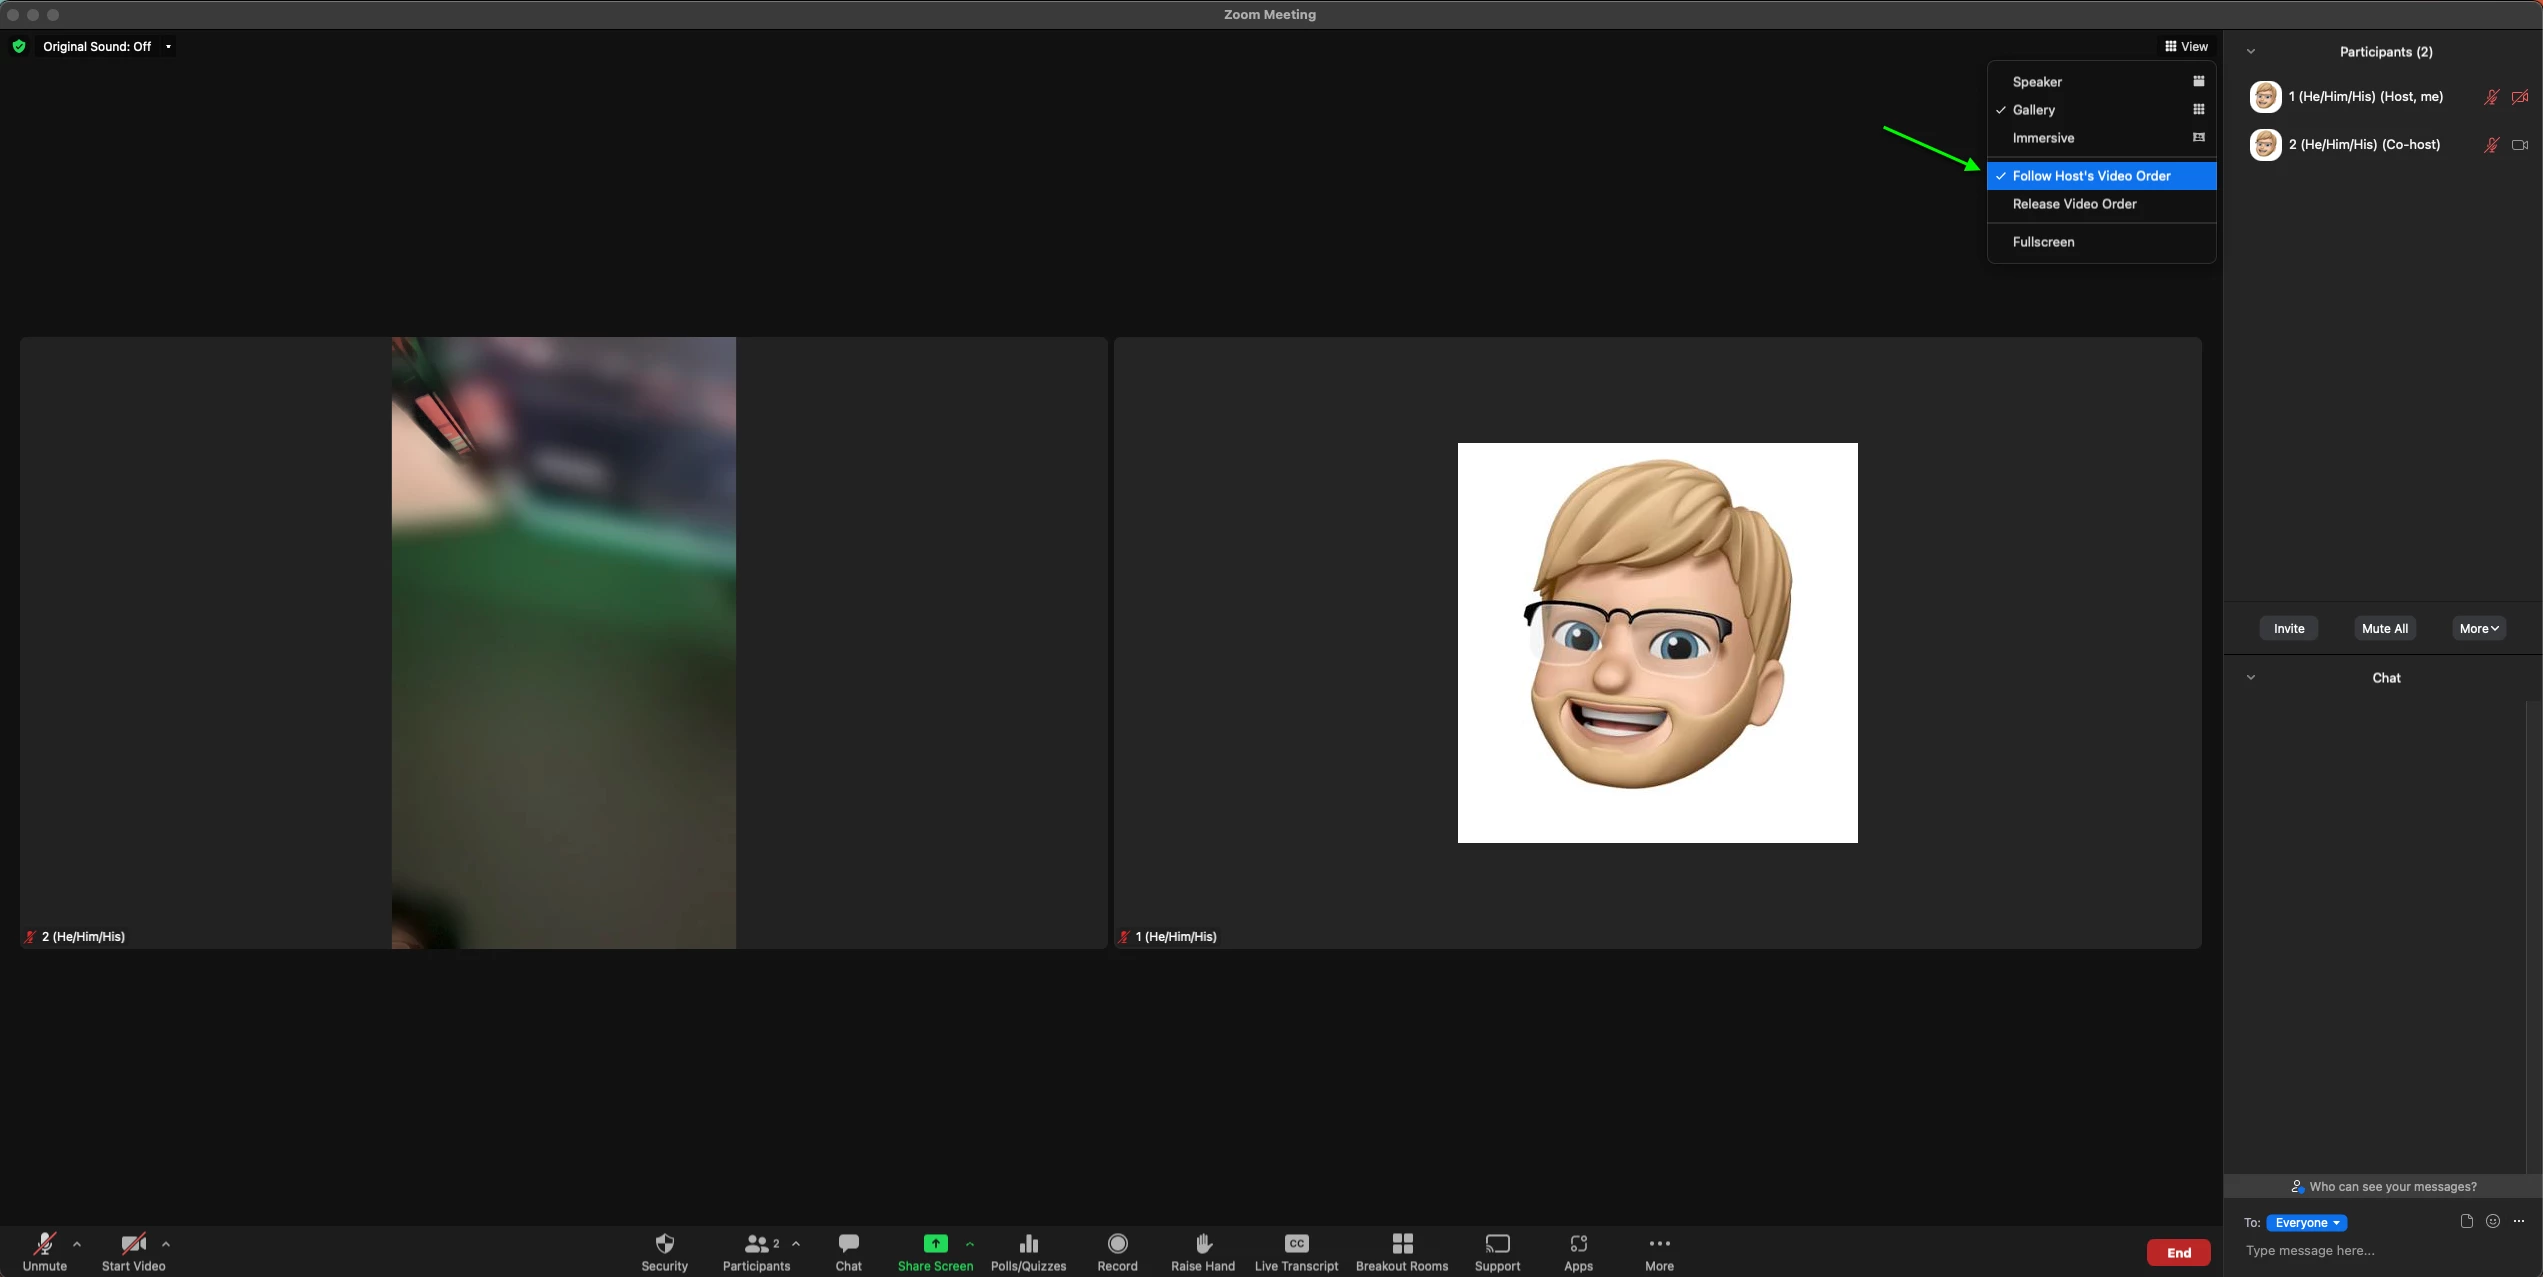Screen dimensions: 2543x1277
Task: Expand the Original Sound dropdown arrow
Action: coord(168,47)
